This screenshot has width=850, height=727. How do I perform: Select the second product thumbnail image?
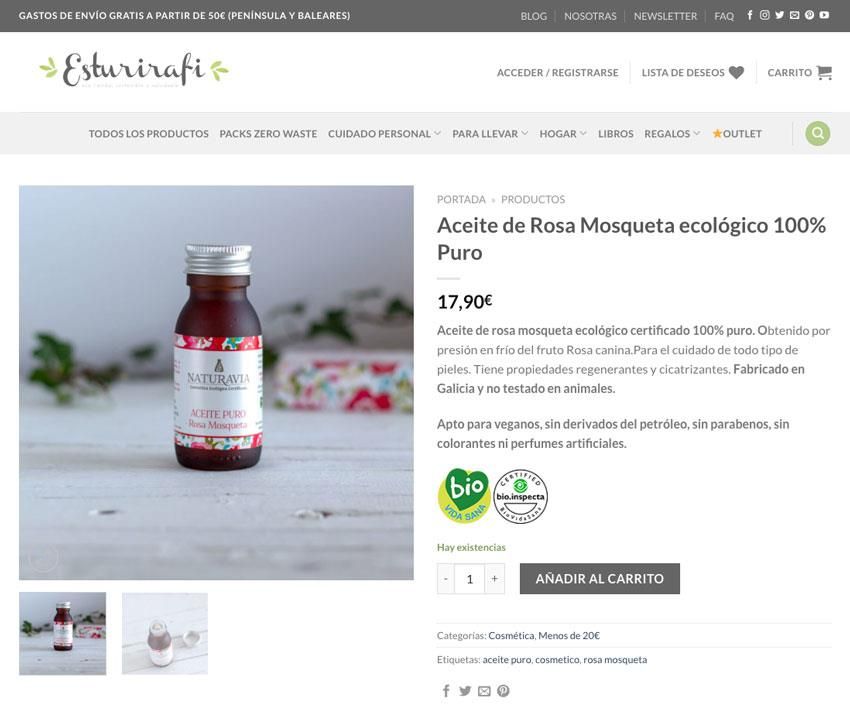tap(165, 633)
